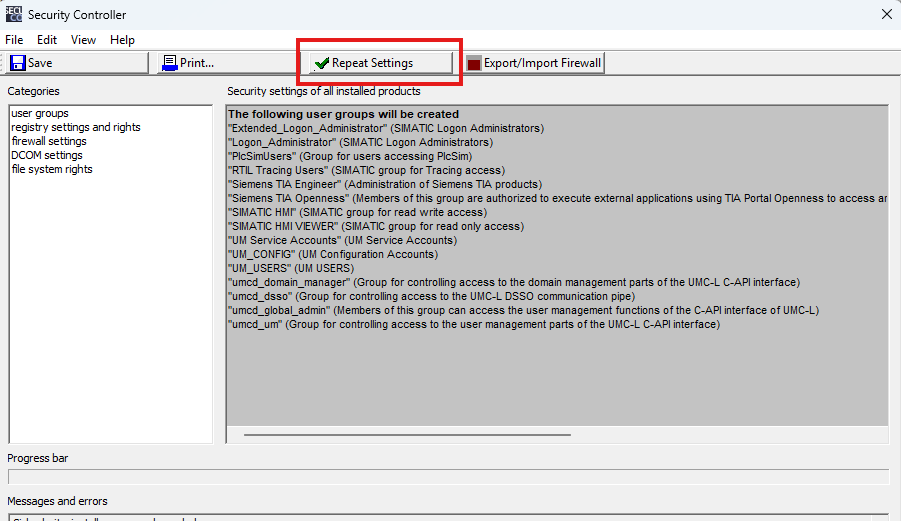Screen dimensions: 901x521
Task: Select the "UM_USERS" group row
Action: pyautogui.click(x=291, y=268)
